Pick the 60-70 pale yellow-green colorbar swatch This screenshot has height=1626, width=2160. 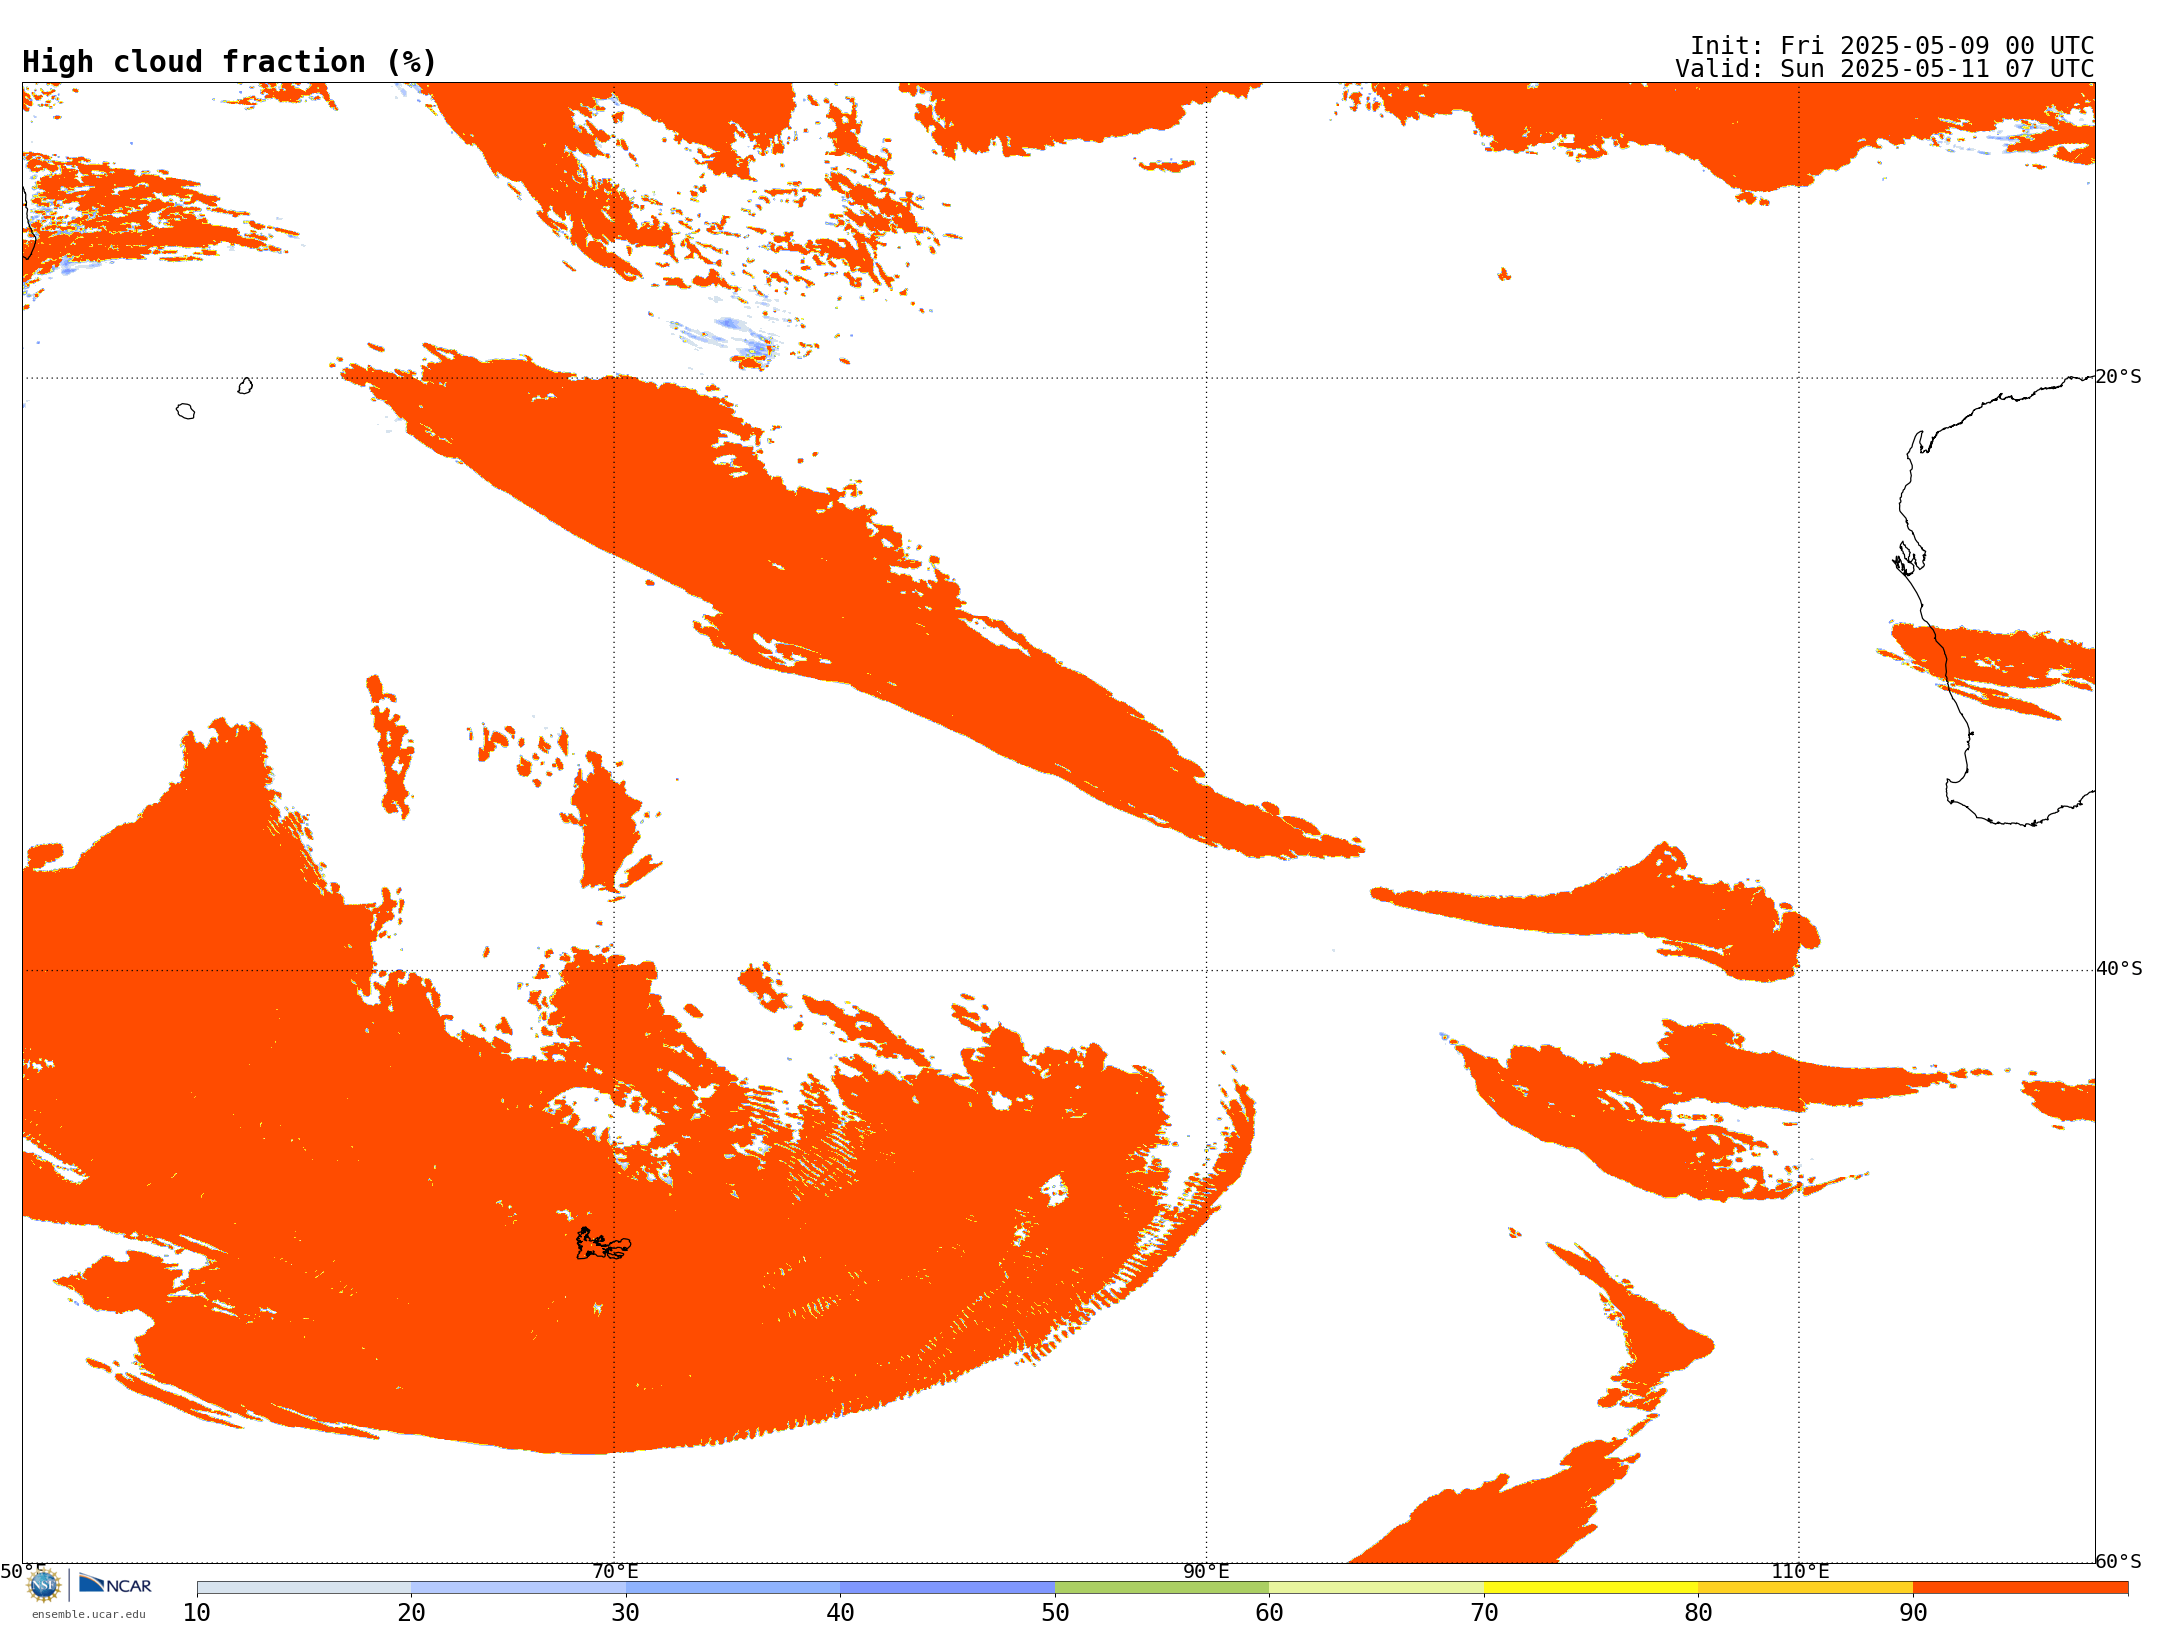tap(1376, 1588)
